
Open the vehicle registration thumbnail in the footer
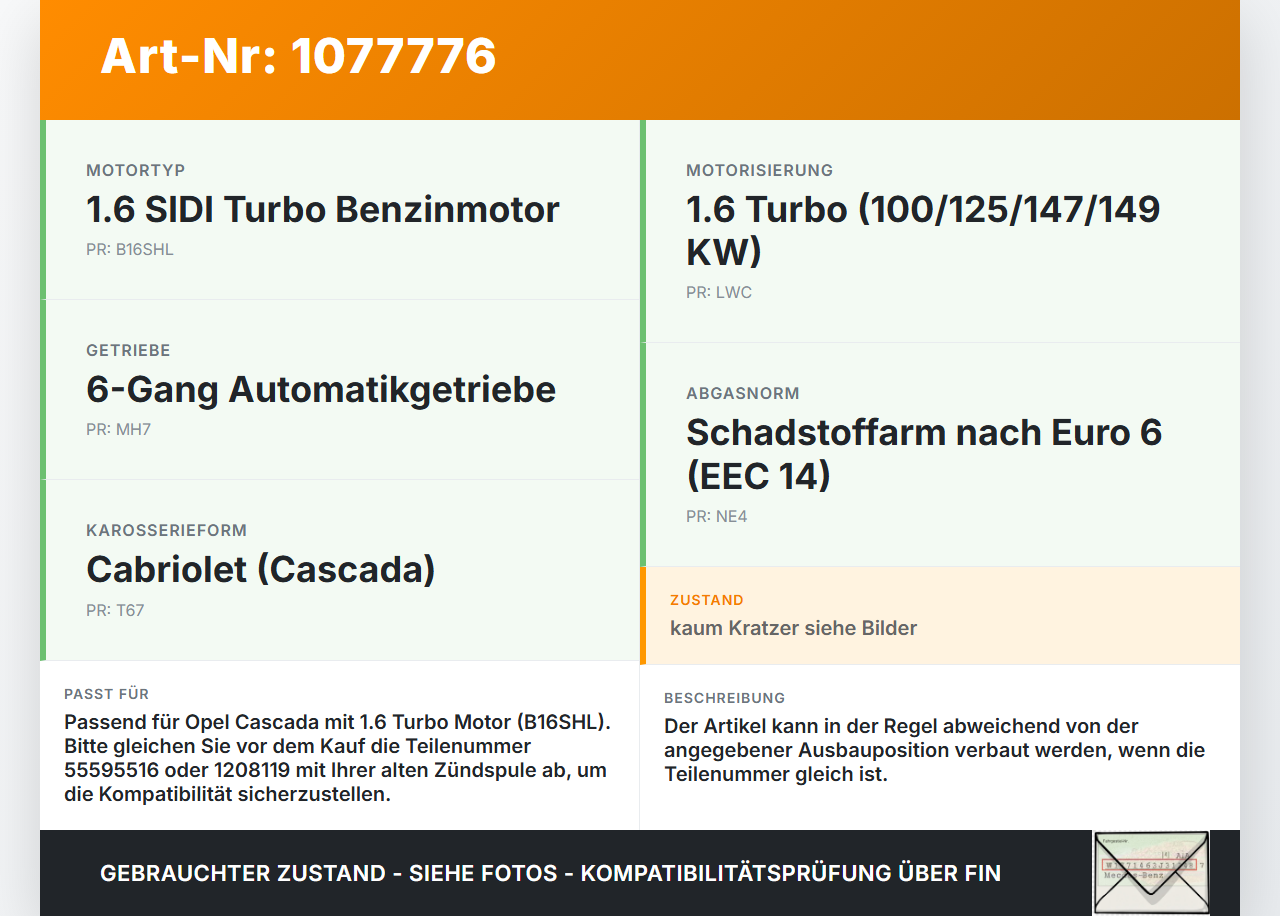pos(1151,873)
